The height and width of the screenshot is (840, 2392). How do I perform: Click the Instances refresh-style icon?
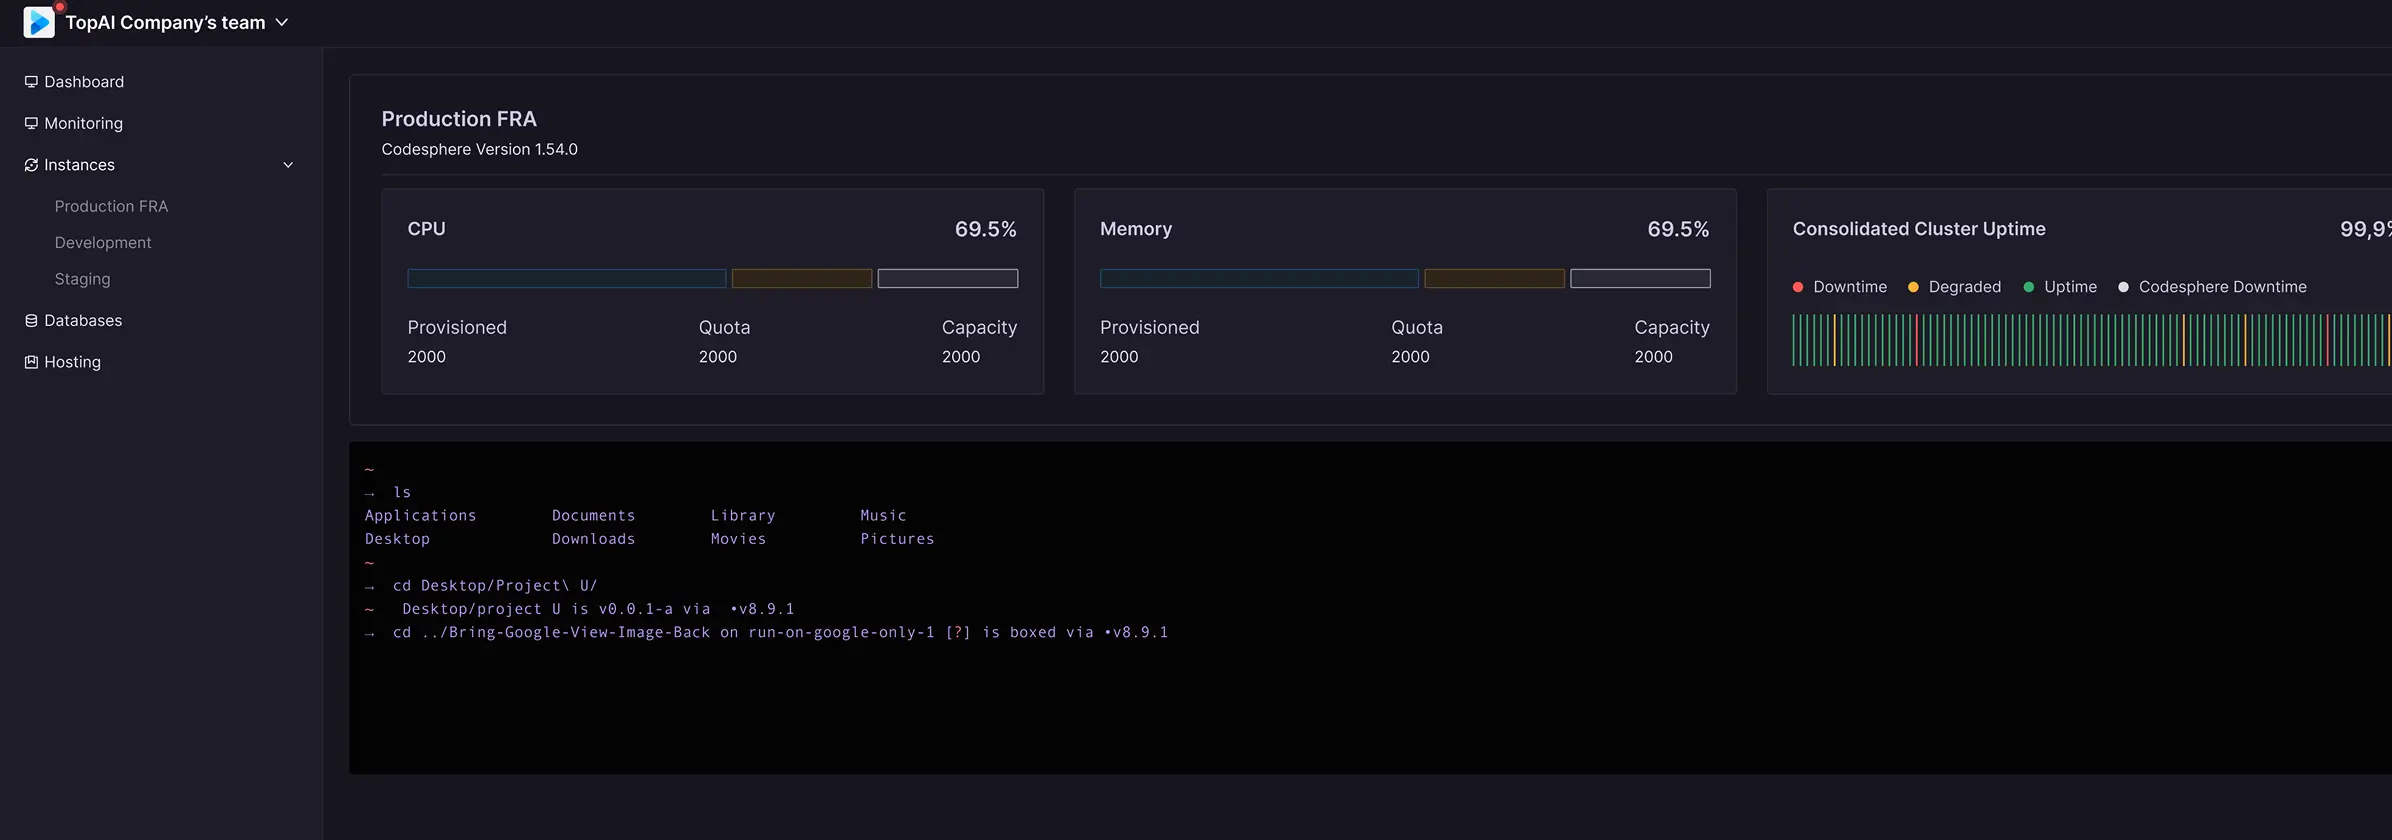coord(31,165)
